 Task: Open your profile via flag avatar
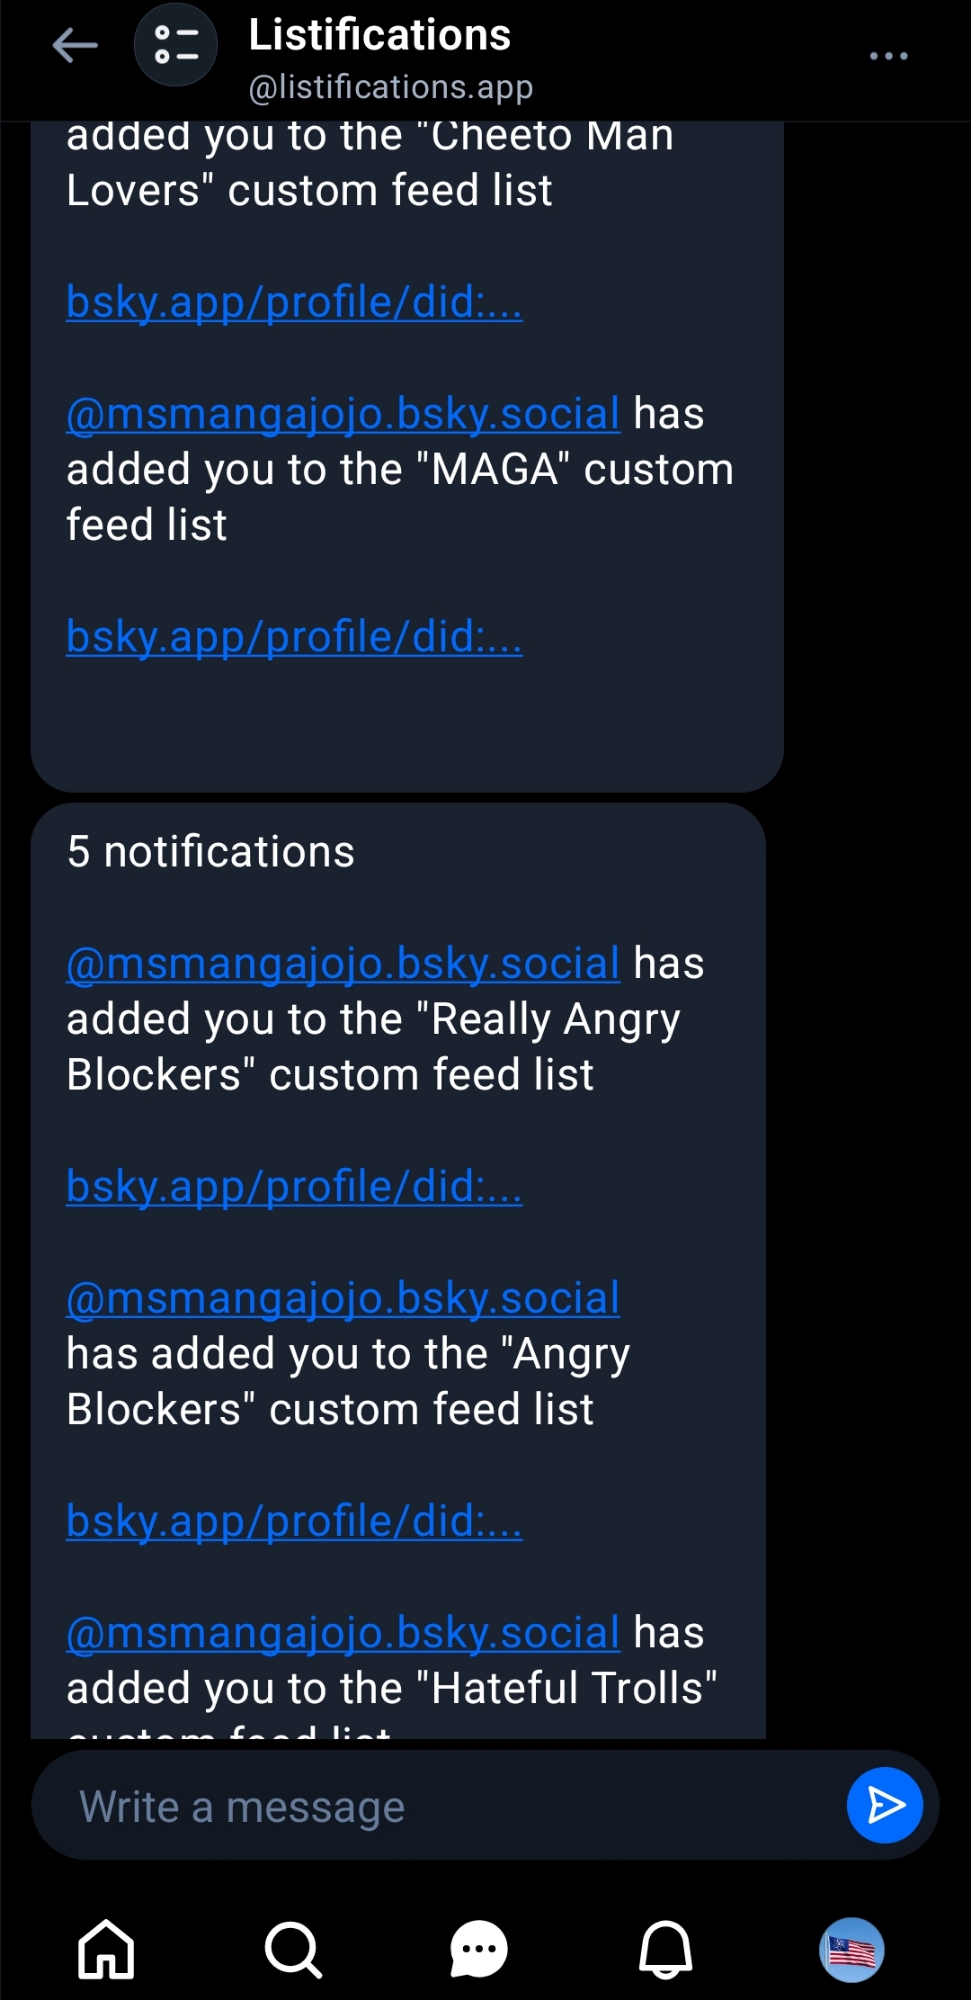[x=852, y=1949]
